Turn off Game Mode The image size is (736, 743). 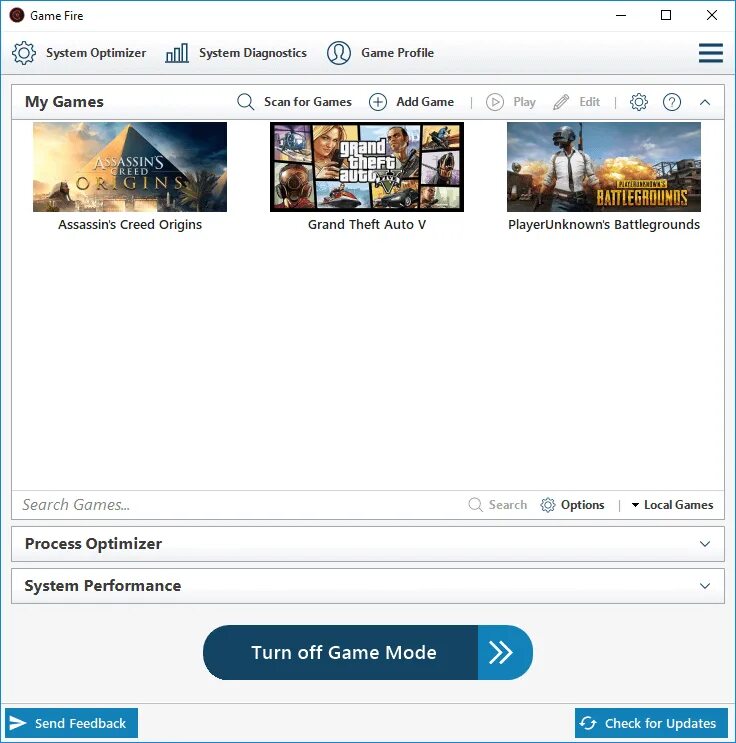click(x=368, y=652)
